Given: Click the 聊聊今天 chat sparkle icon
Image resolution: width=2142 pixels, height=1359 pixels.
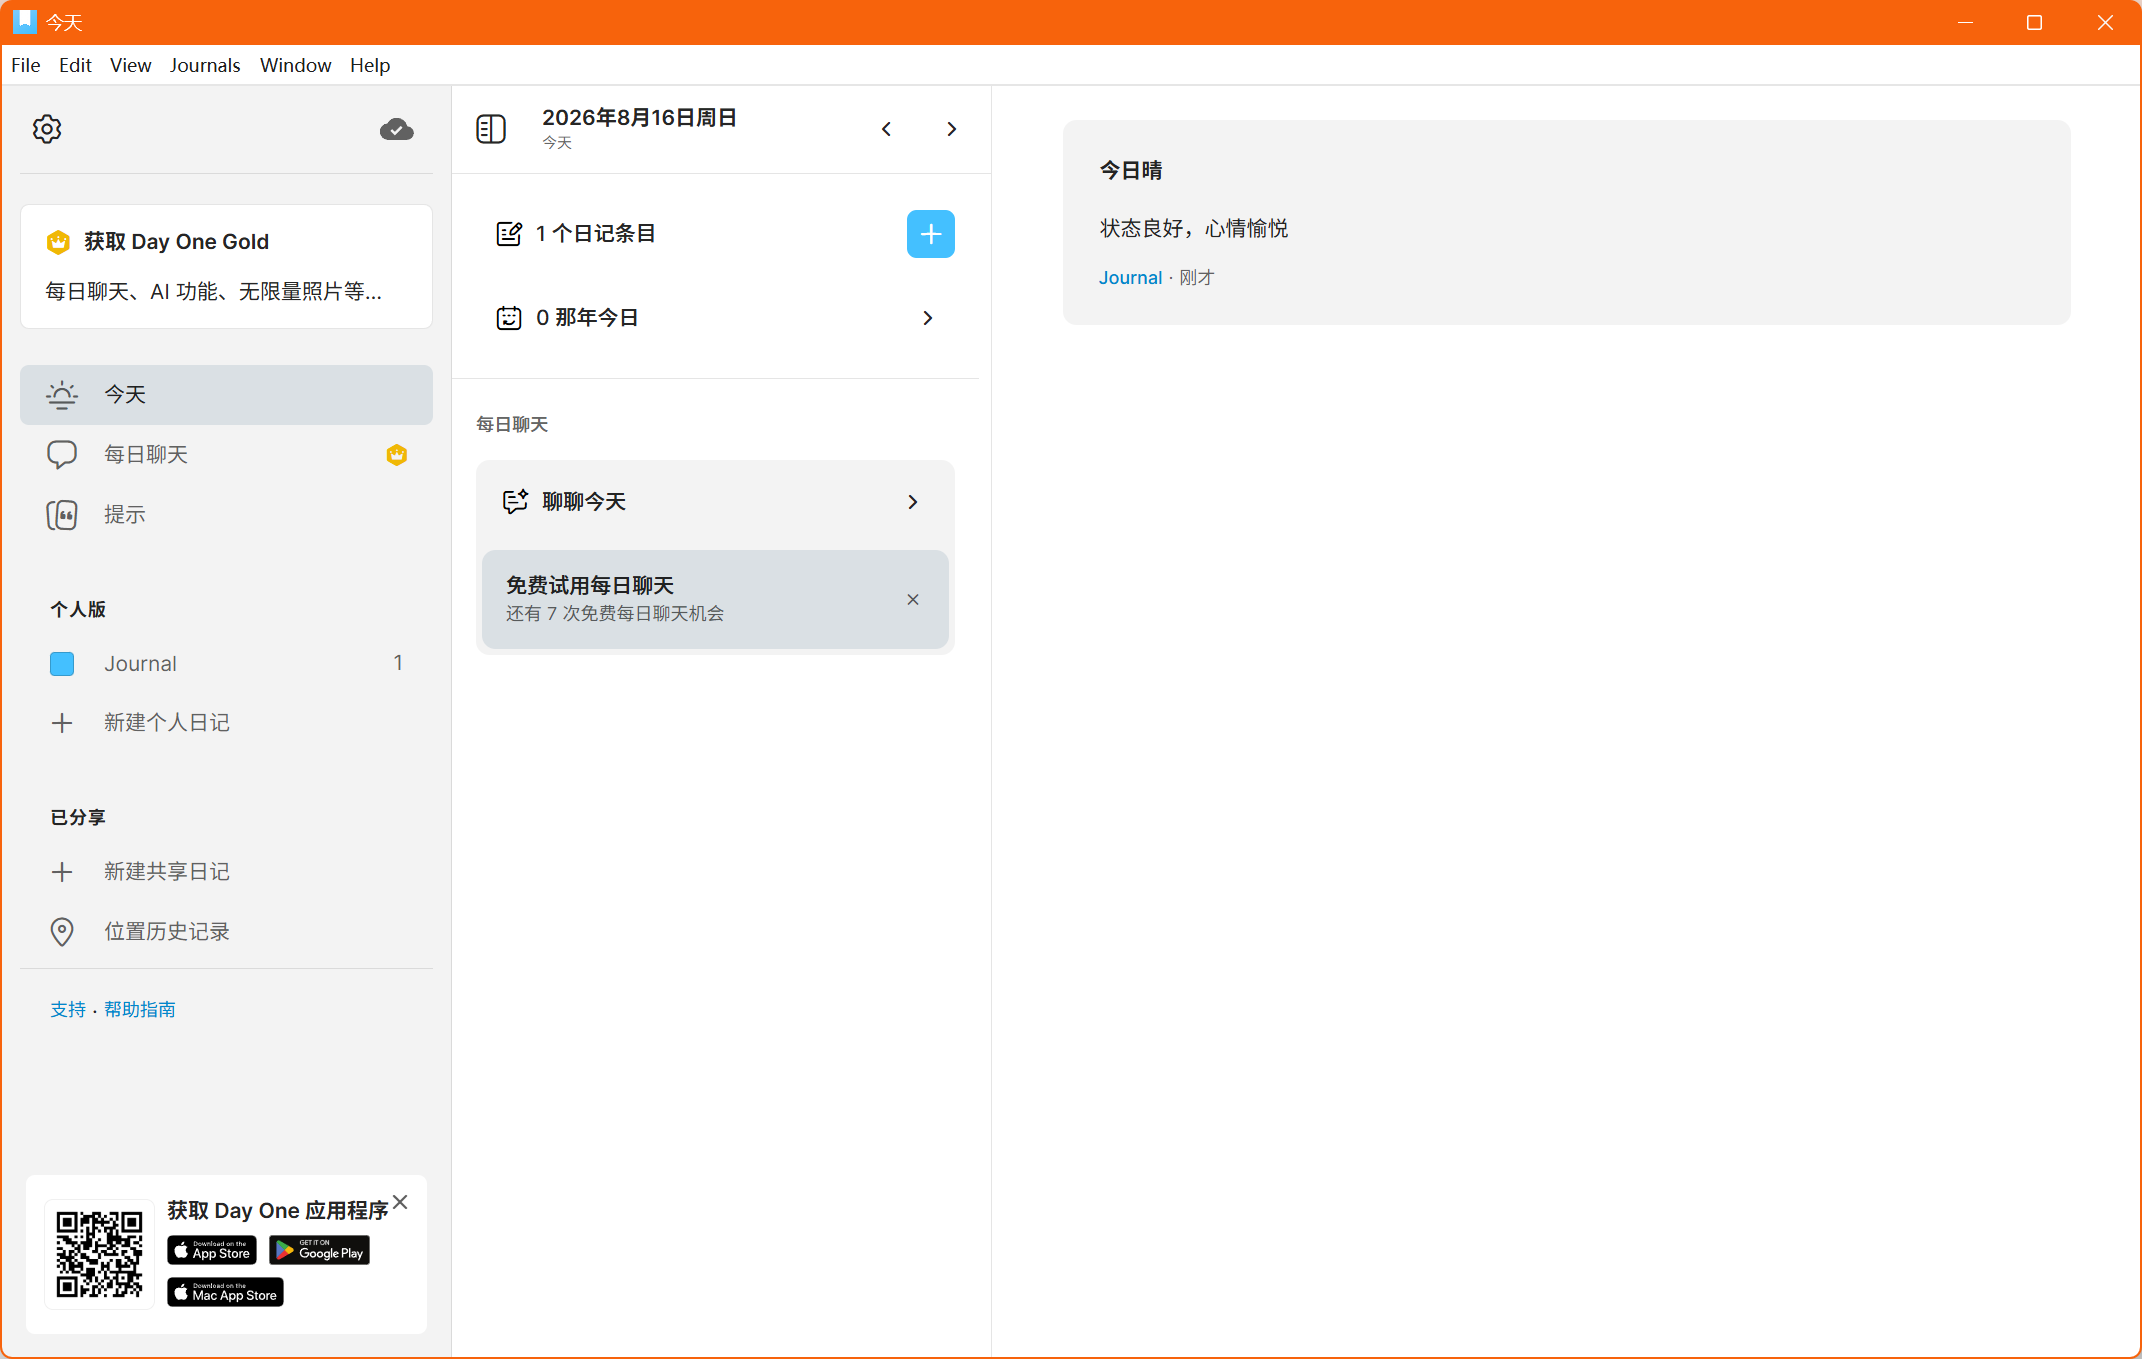Looking at the screenshot, I should coord(515,501).
